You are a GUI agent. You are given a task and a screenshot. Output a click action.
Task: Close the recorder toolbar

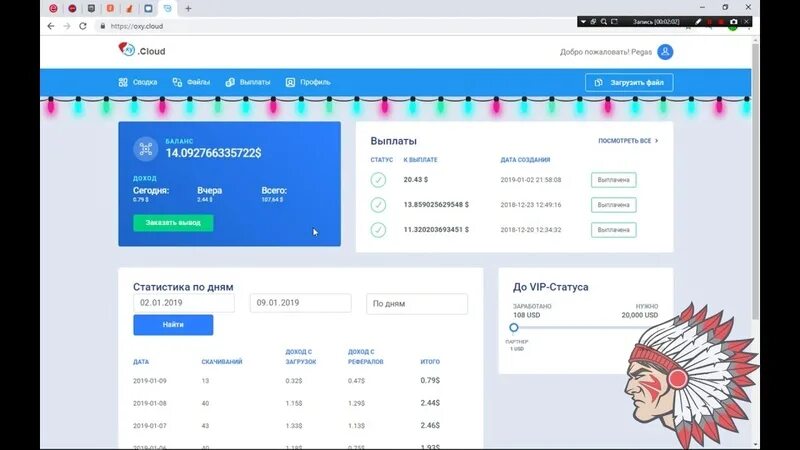[x=746, y=22]
